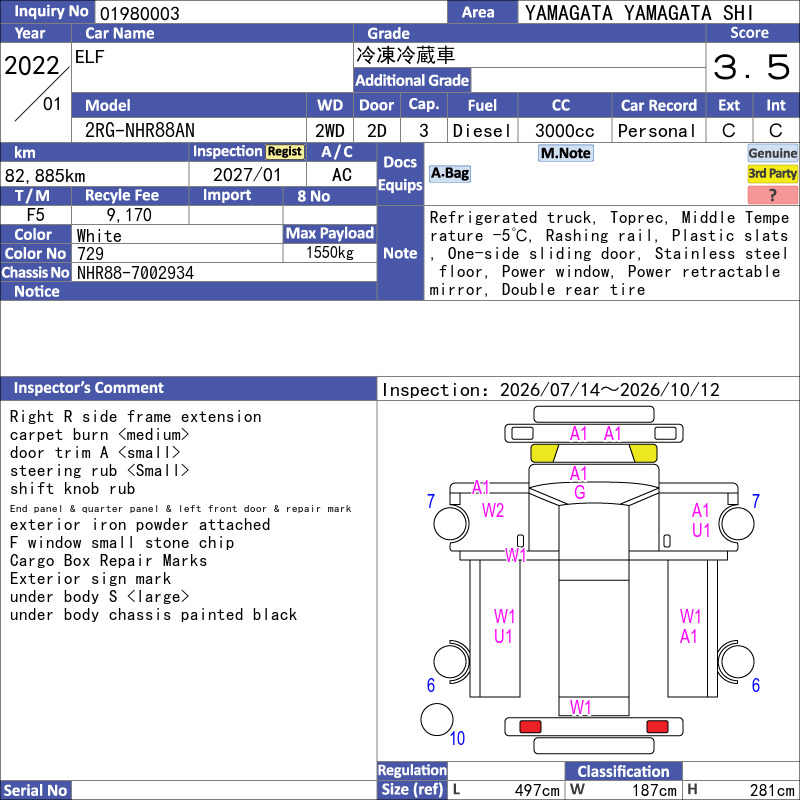Image resolution: width=800 pixels, height=800 pixels.
Task: Click the score value 3.5
Action: (x=752, y=67)
